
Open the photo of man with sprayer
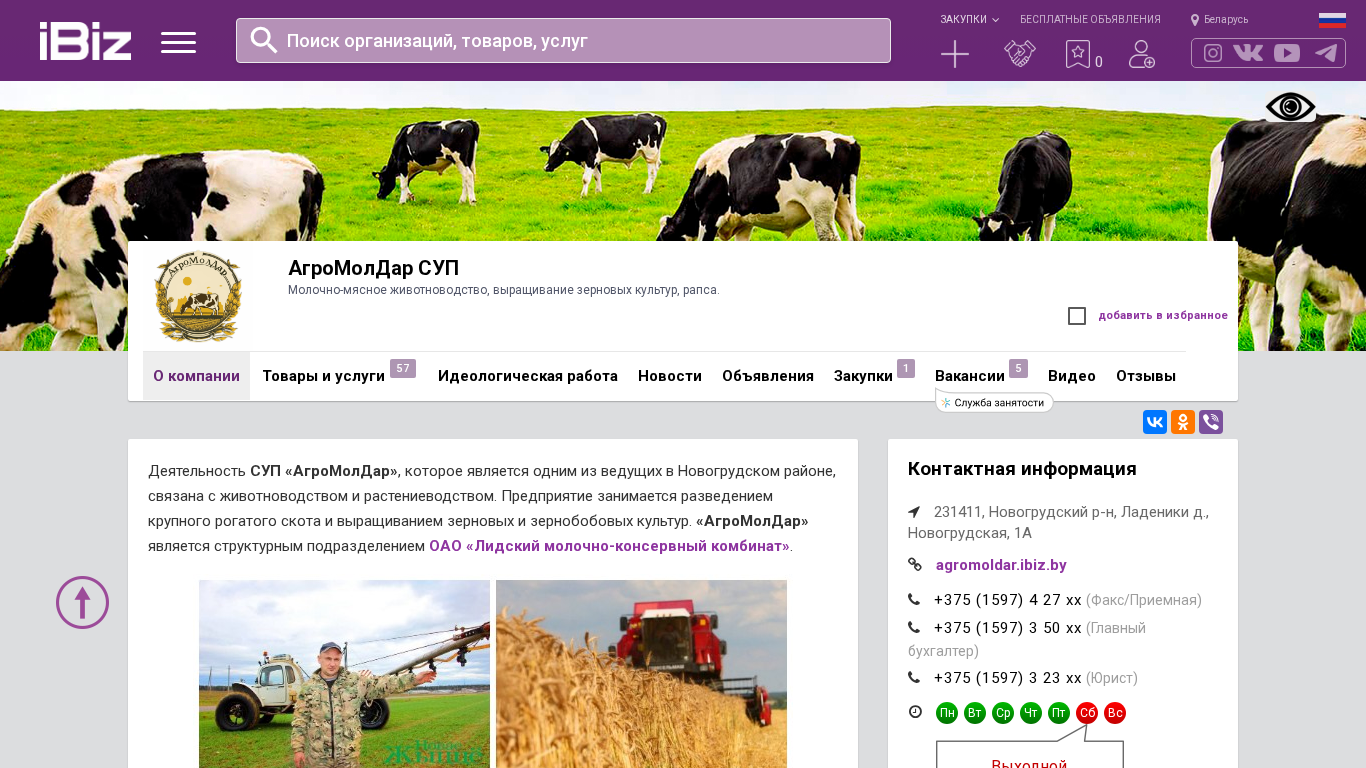344,674
